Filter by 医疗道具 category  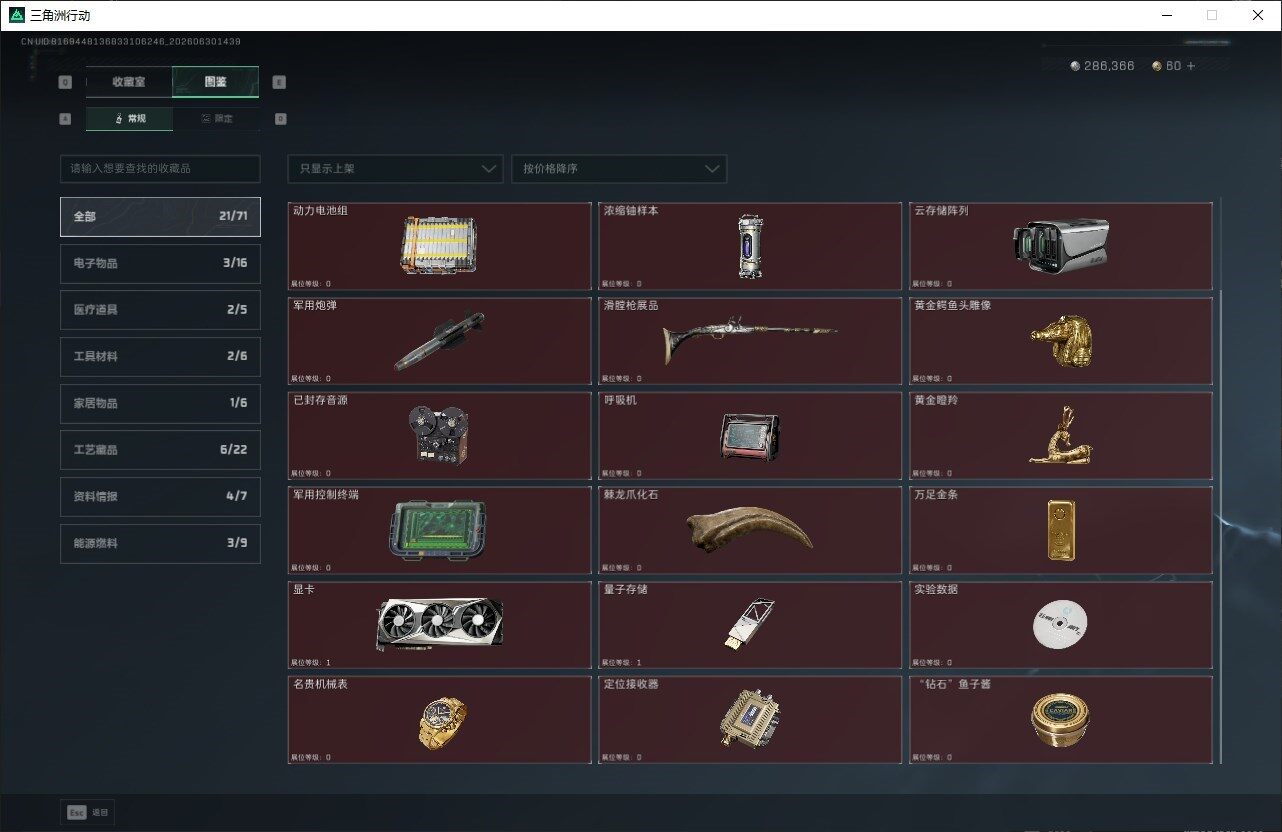coord(160,310)
